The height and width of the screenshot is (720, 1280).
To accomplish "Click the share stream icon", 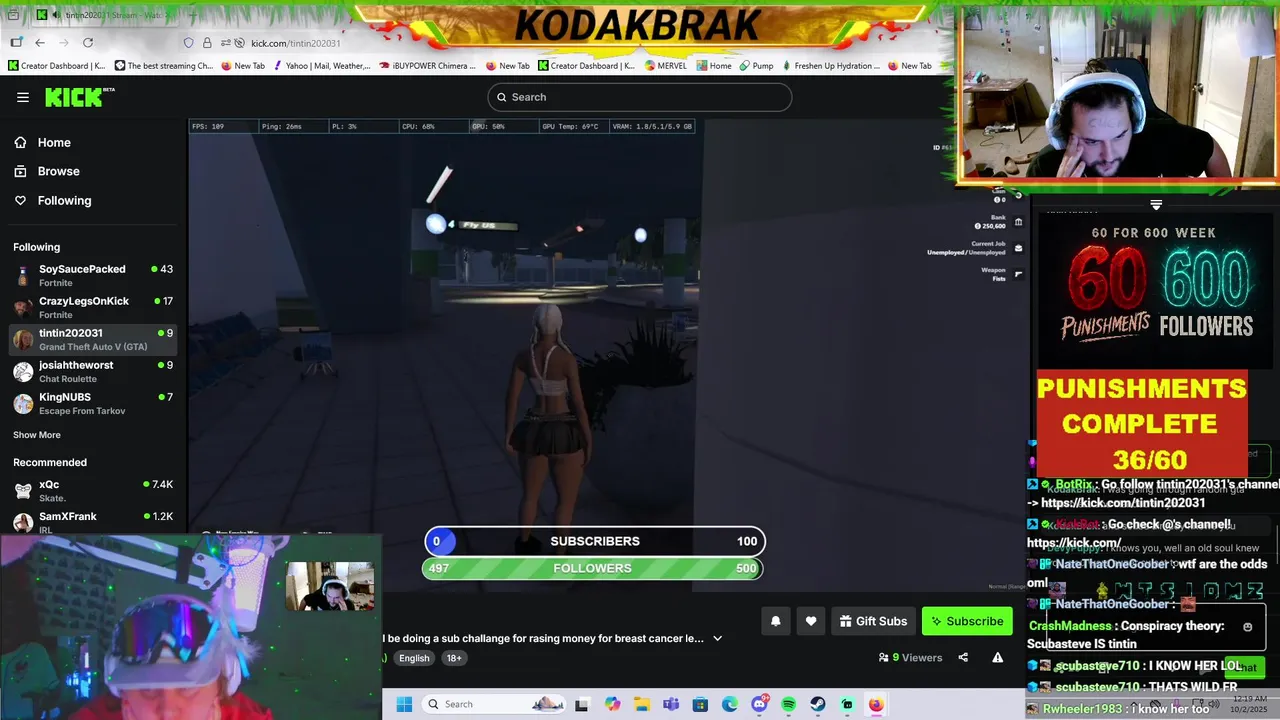I will point(963,657).
